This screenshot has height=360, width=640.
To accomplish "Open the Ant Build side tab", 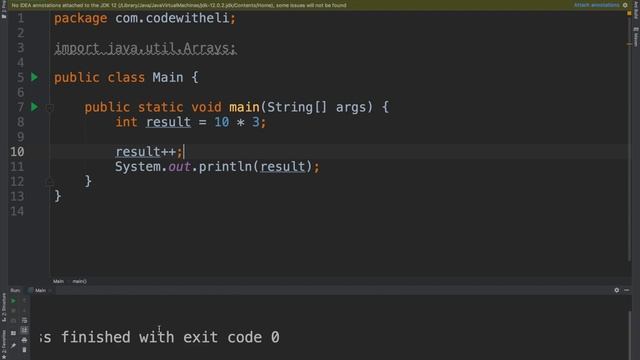I will (x=636, y=10).
